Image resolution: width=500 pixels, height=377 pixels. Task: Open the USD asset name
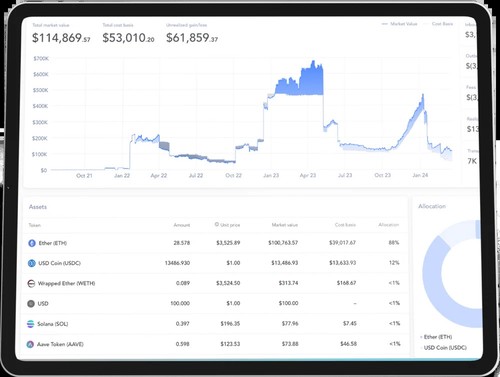point(43,304)
